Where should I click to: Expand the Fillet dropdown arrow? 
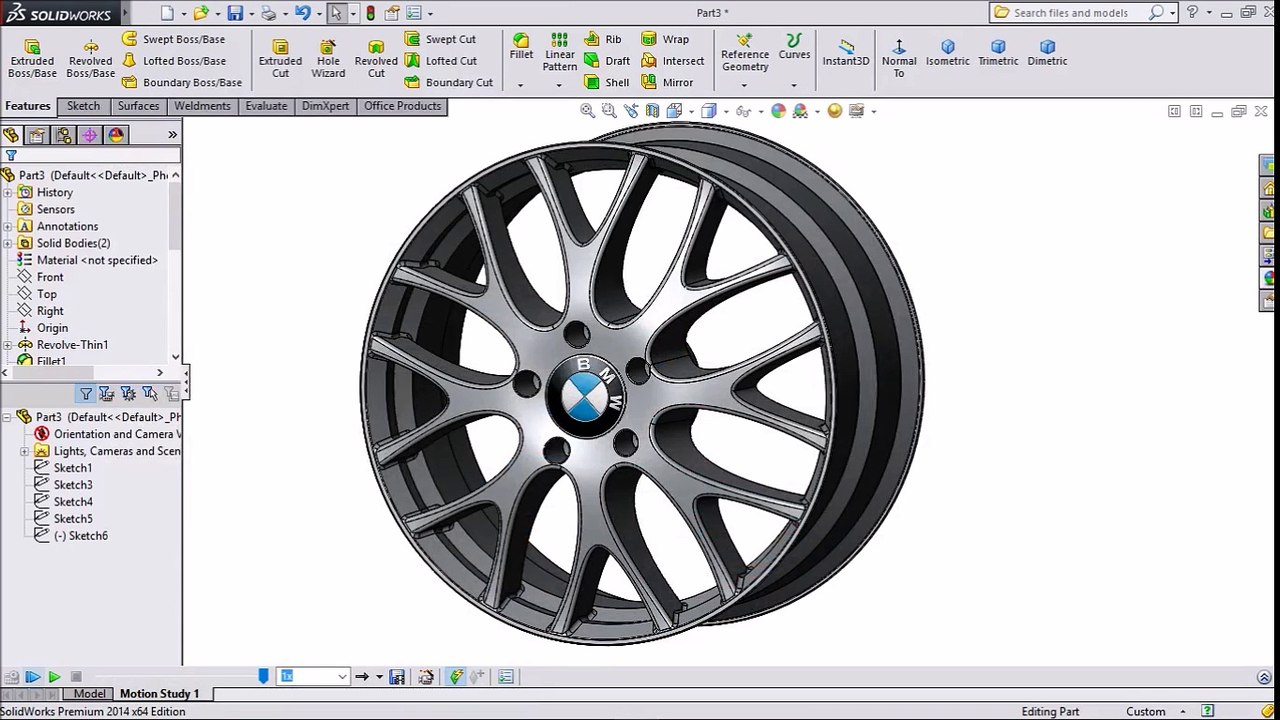point(520,85)
